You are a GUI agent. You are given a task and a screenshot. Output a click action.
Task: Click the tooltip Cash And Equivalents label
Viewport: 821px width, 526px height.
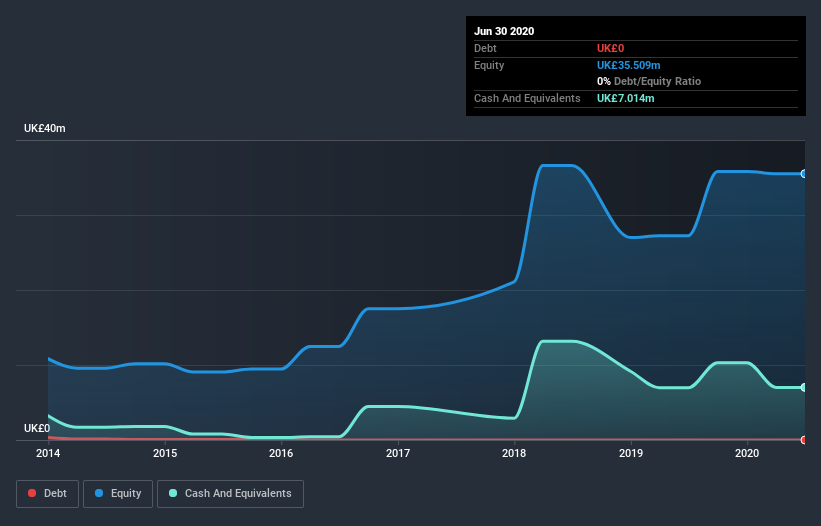pyautogui.click(x=527, y=98)
